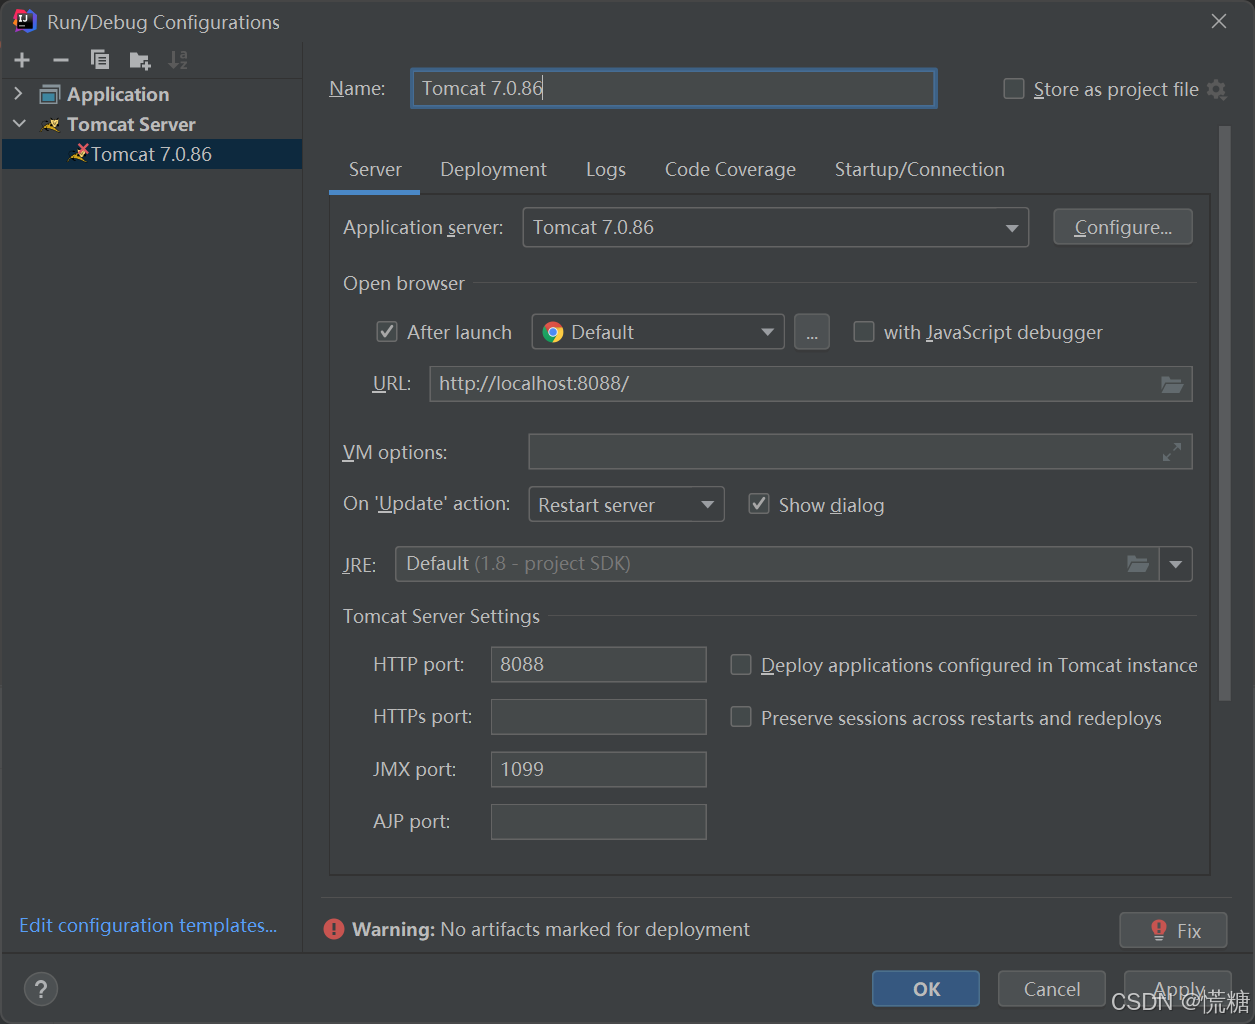
Task: Open the JRE dropdown arrow
Action: pos(1176,564)
